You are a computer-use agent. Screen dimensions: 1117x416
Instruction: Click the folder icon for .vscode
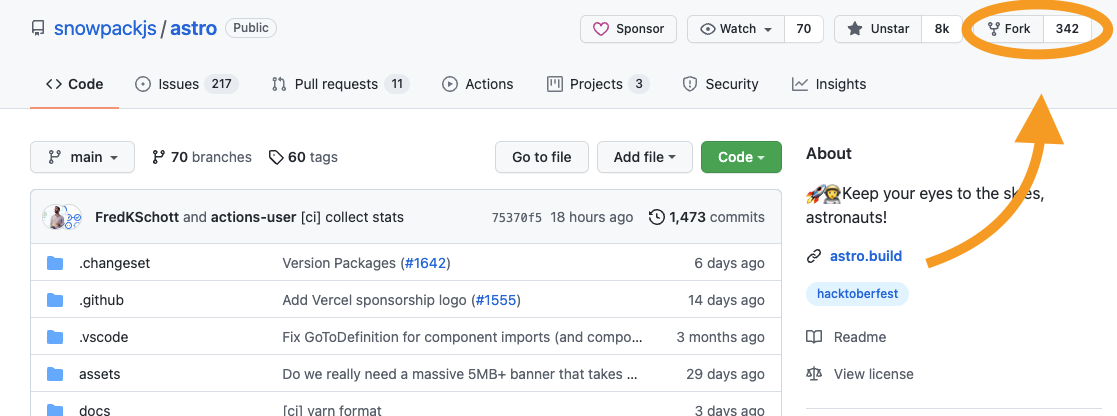[x=56, y=338]
